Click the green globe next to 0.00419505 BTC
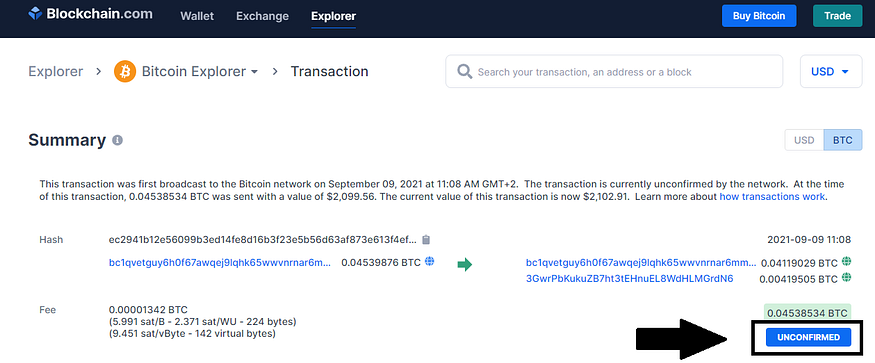 pyautogui.click(x=847, y=277)
